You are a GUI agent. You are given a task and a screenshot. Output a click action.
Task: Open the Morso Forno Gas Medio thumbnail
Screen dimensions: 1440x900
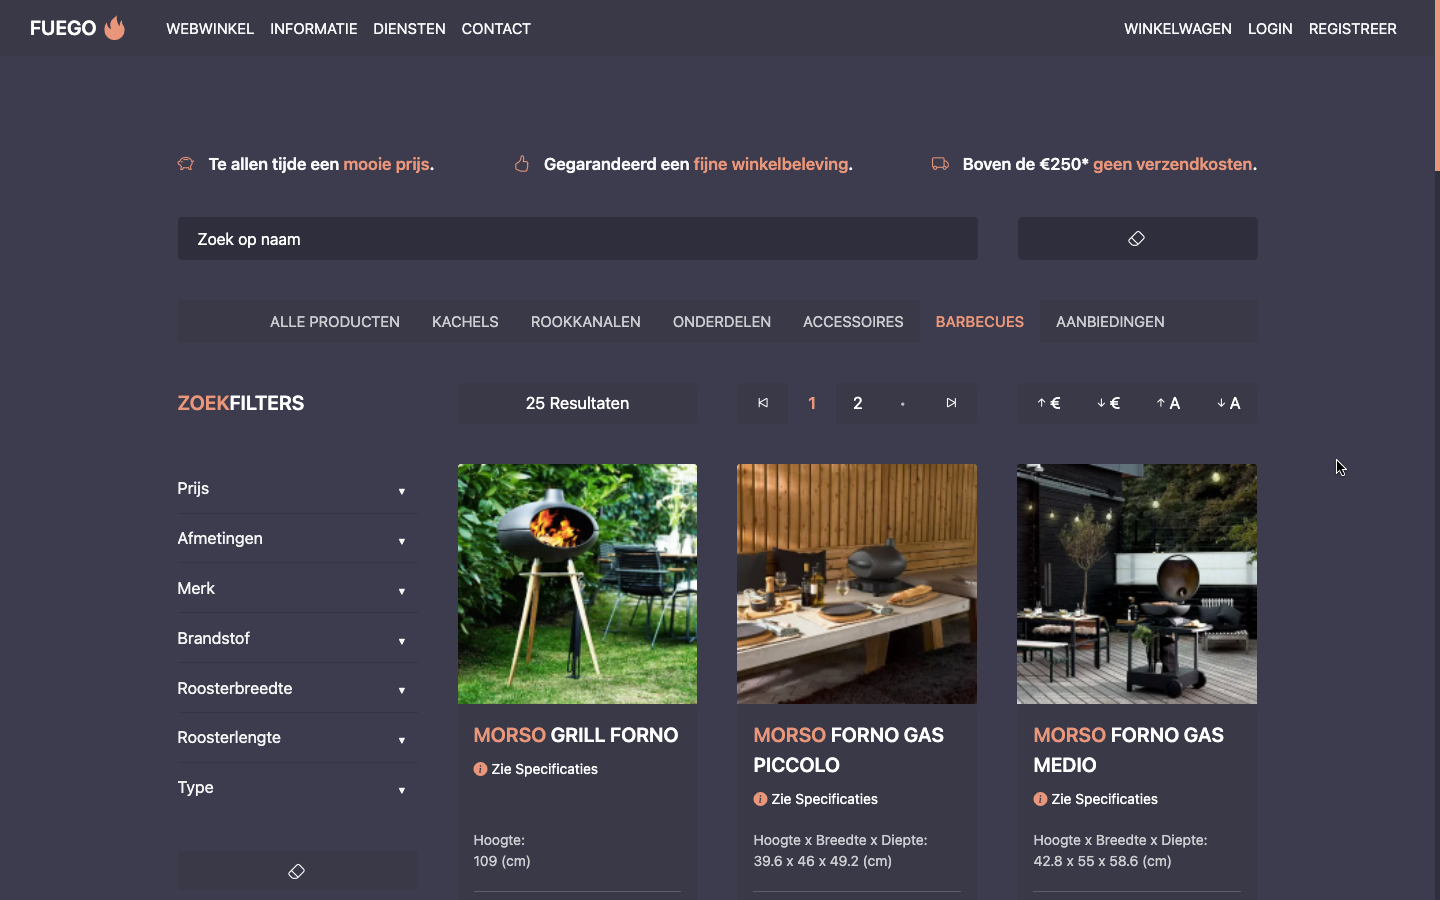pyautogui.click(x=1136, y=583)
